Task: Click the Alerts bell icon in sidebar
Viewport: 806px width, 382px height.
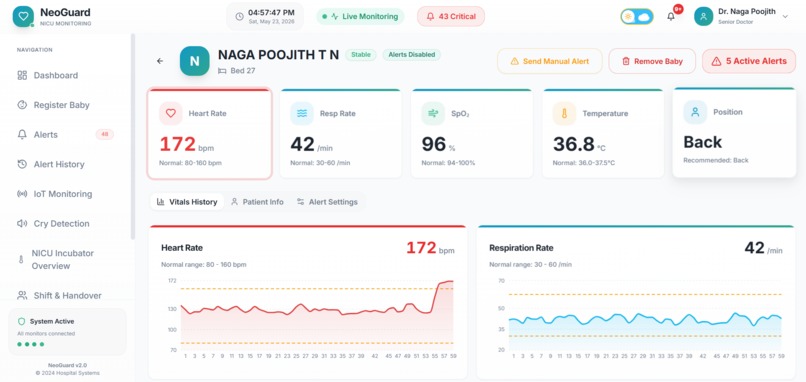Action: (x=22, y=135)
